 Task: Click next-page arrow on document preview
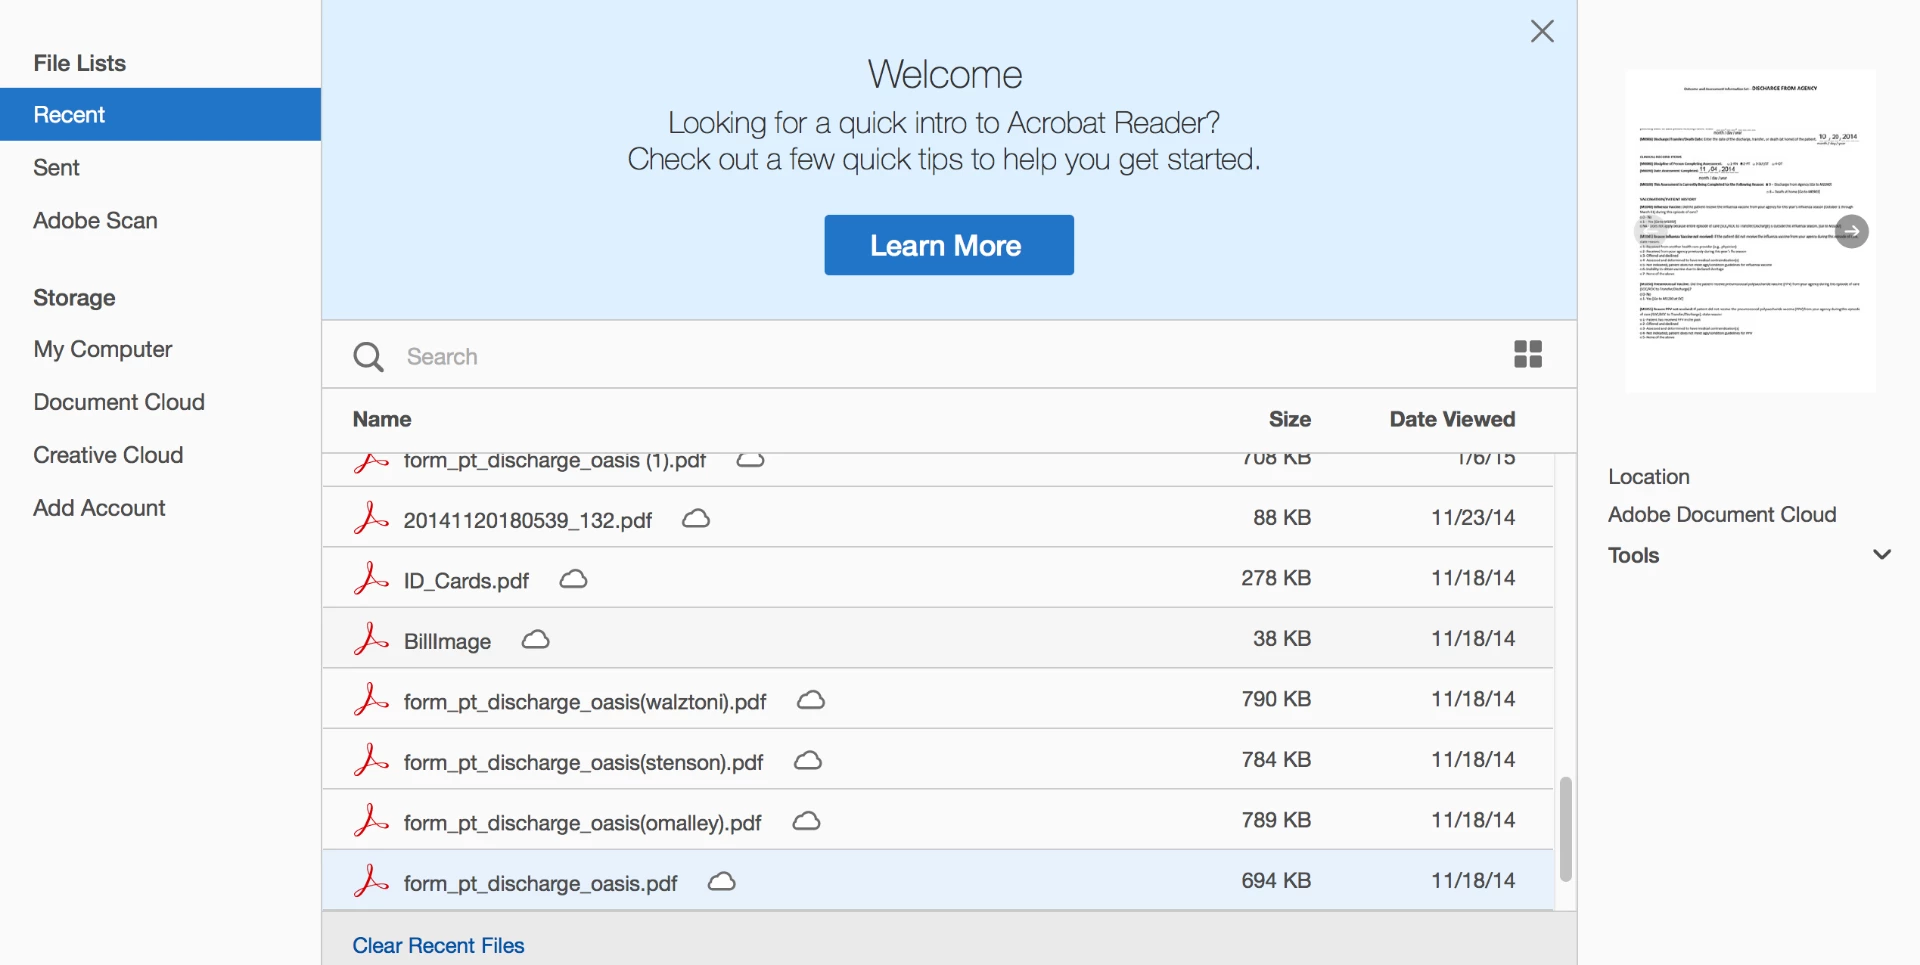pos(1852,231)
